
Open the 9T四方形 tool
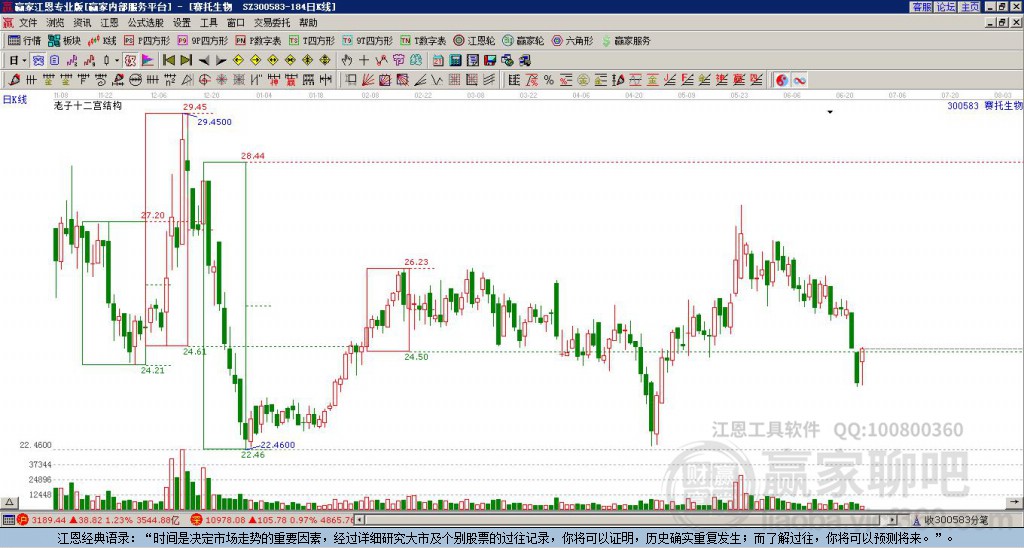pyautogui.click(x=367, y=40)
